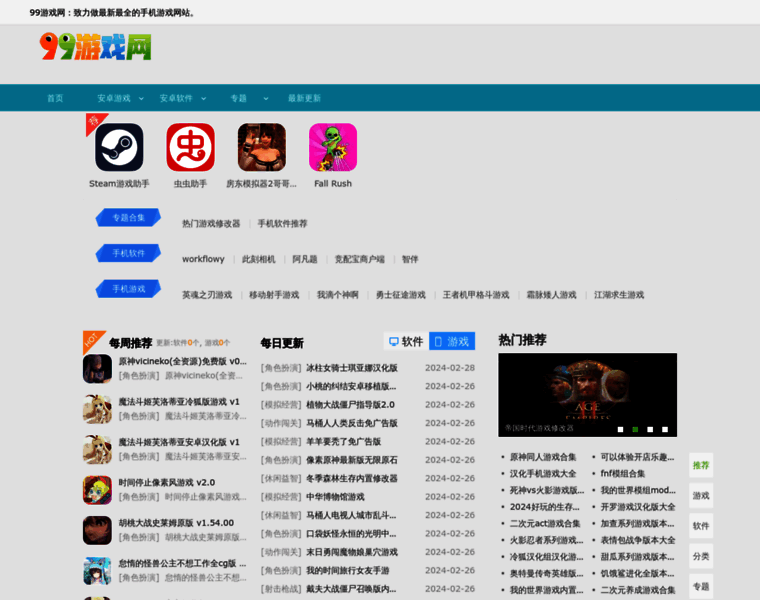This screenshot has width=760, height=600.
Task: Open 时间停止像素风游戏 v2.0 title
Action: tap(167, 483)
